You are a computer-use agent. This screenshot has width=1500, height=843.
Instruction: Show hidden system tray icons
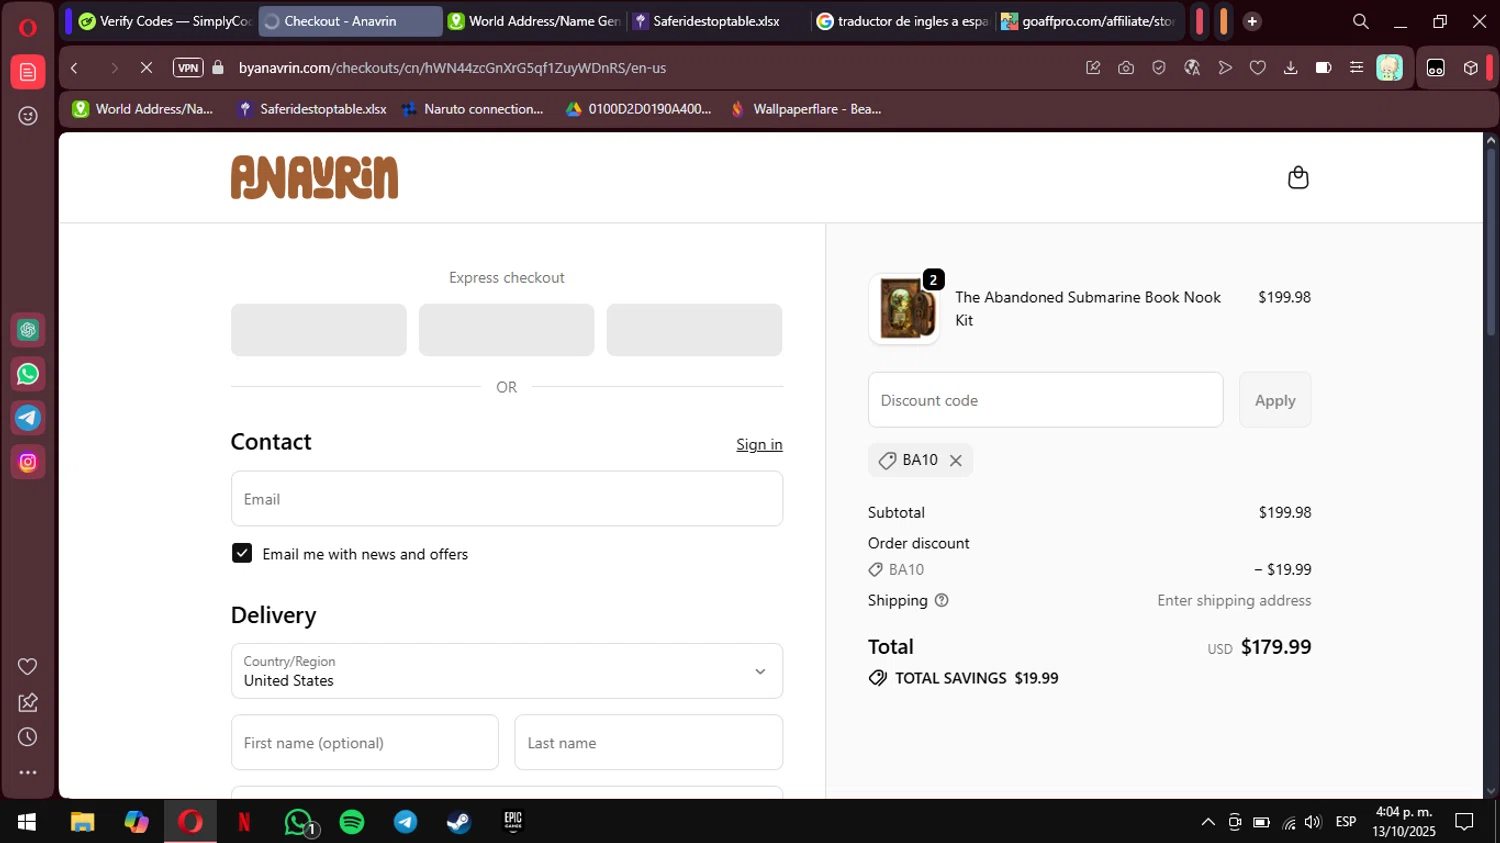[x=1208, y=822]
